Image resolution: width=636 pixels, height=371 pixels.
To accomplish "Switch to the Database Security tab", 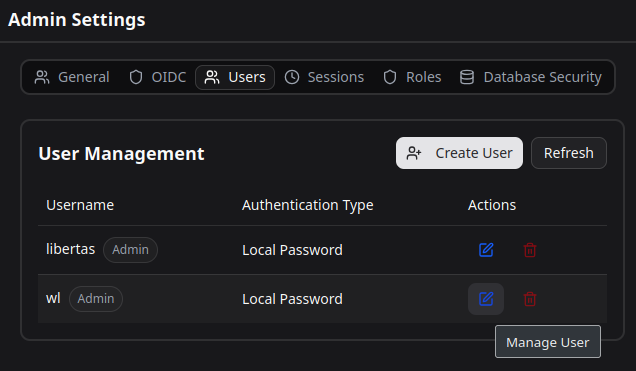I will click(531, 77).
